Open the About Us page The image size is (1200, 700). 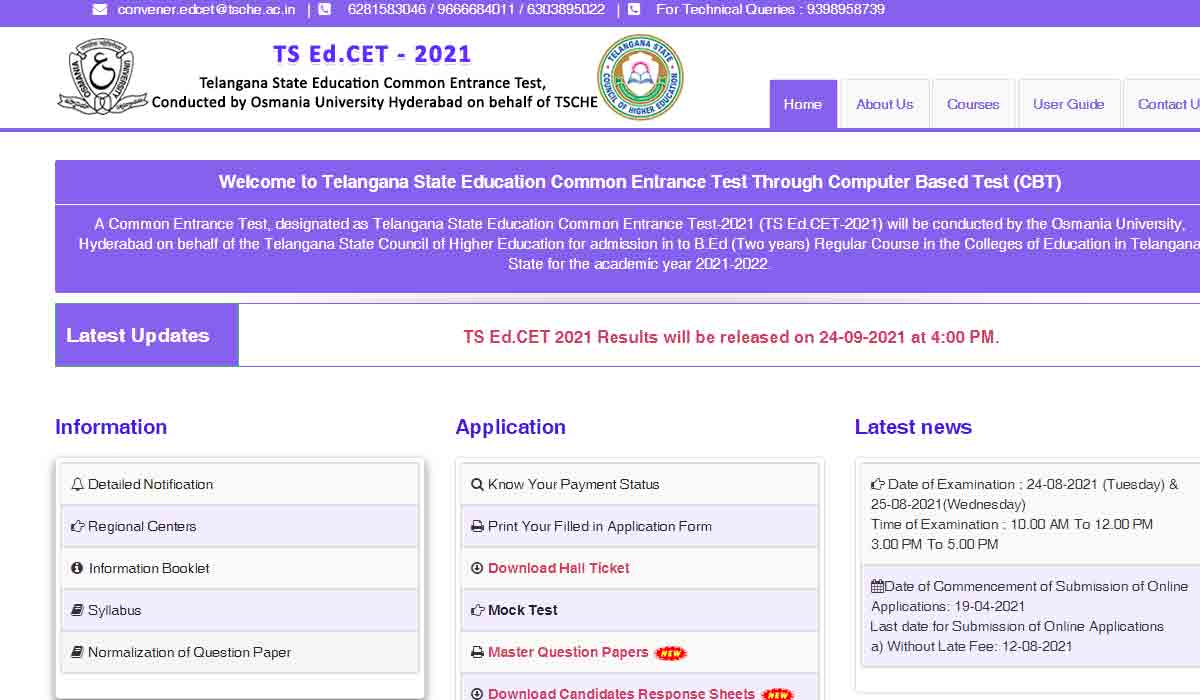point(884,104)
